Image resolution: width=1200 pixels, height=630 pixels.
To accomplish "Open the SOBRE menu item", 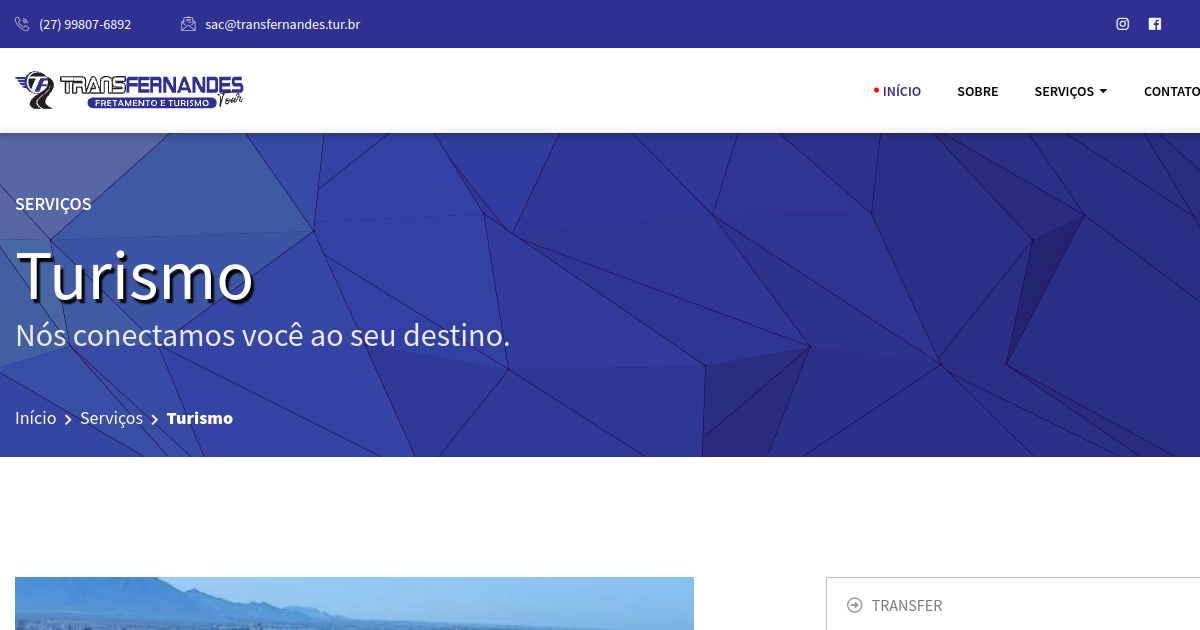I will click(978, 91).
